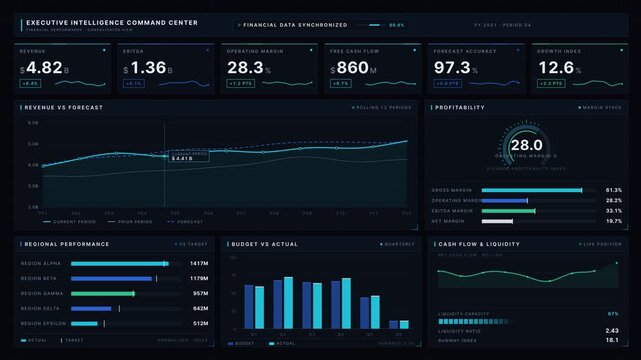This screenshot has height=360, width=641.
Task: Click the 28.3% operating margin value
Action: coord(249,68)
